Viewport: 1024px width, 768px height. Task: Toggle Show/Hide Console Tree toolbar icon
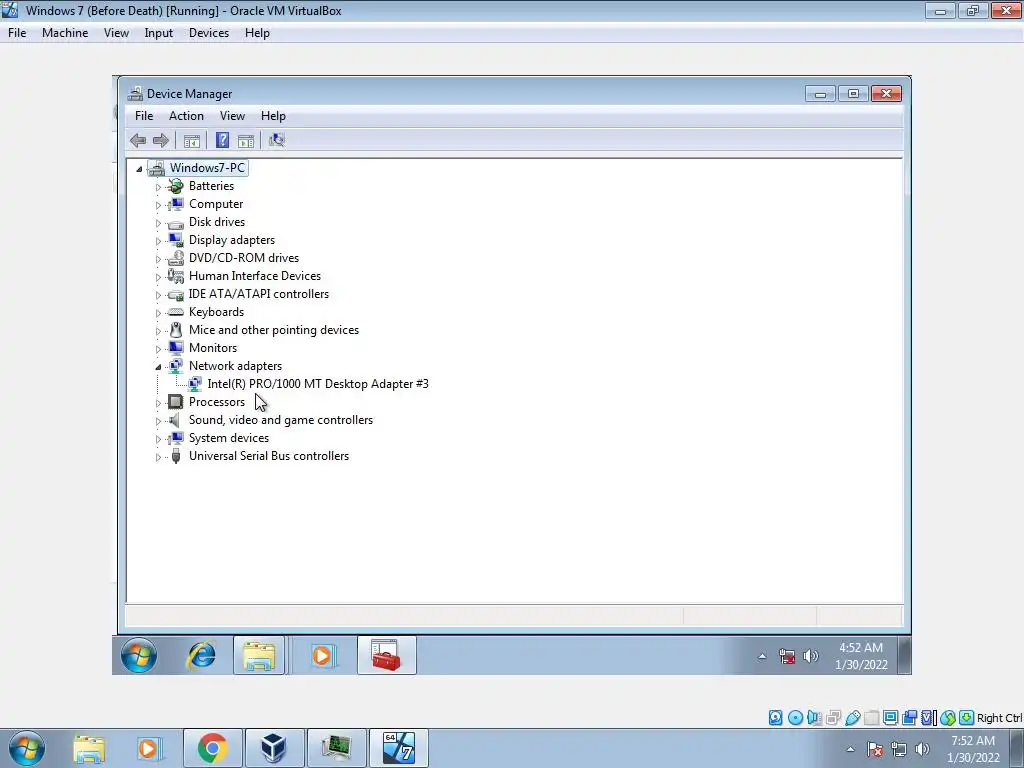click(191, 140)
